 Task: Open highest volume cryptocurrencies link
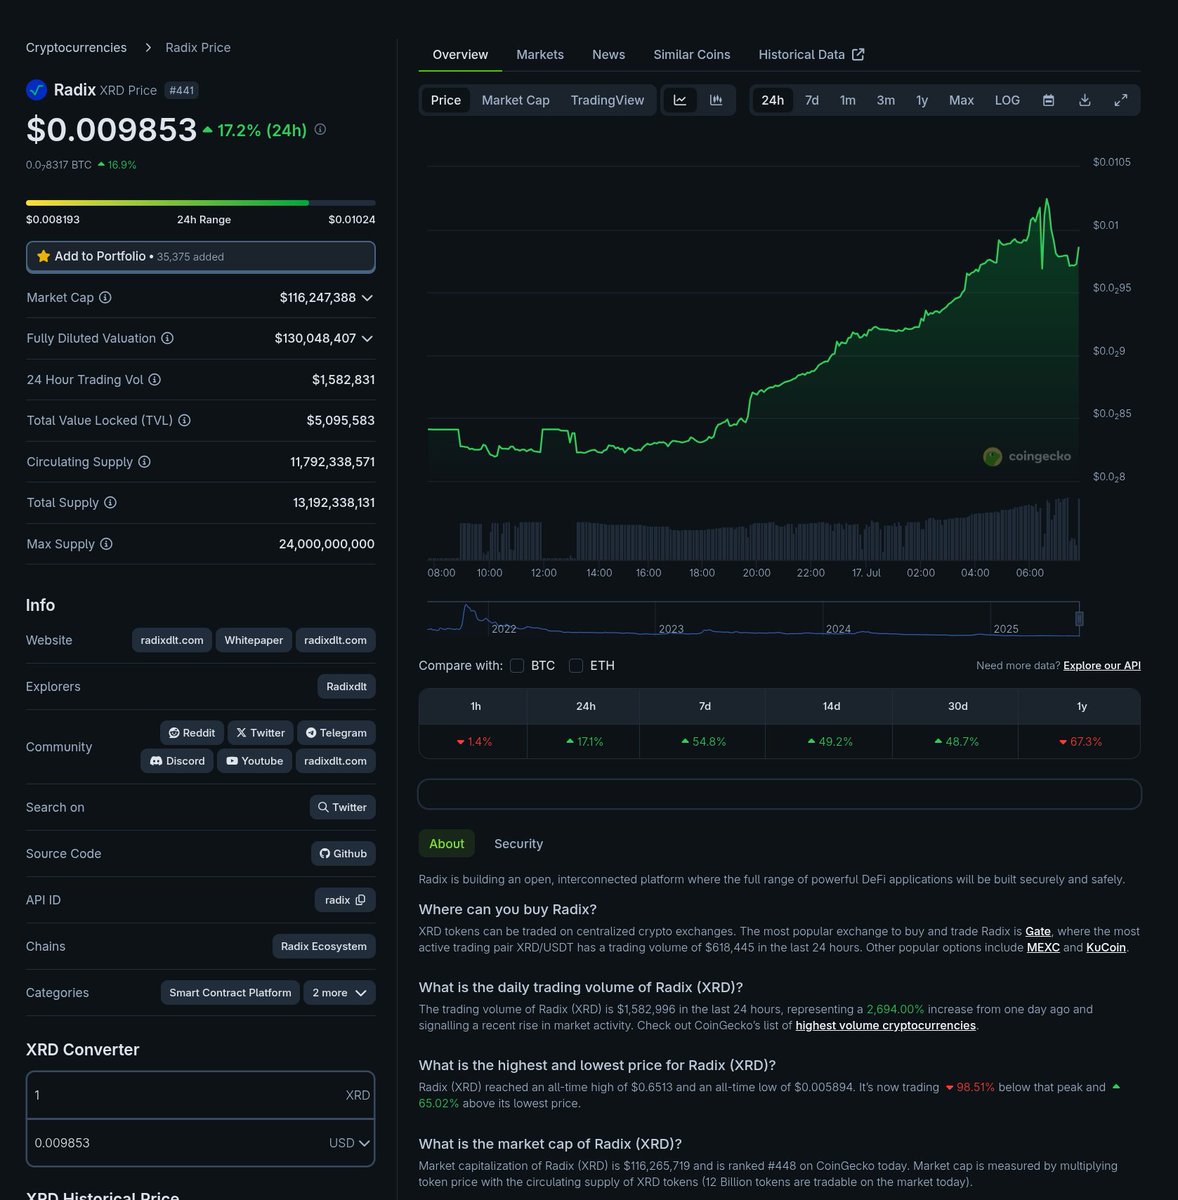click(x=886, y=1025)
